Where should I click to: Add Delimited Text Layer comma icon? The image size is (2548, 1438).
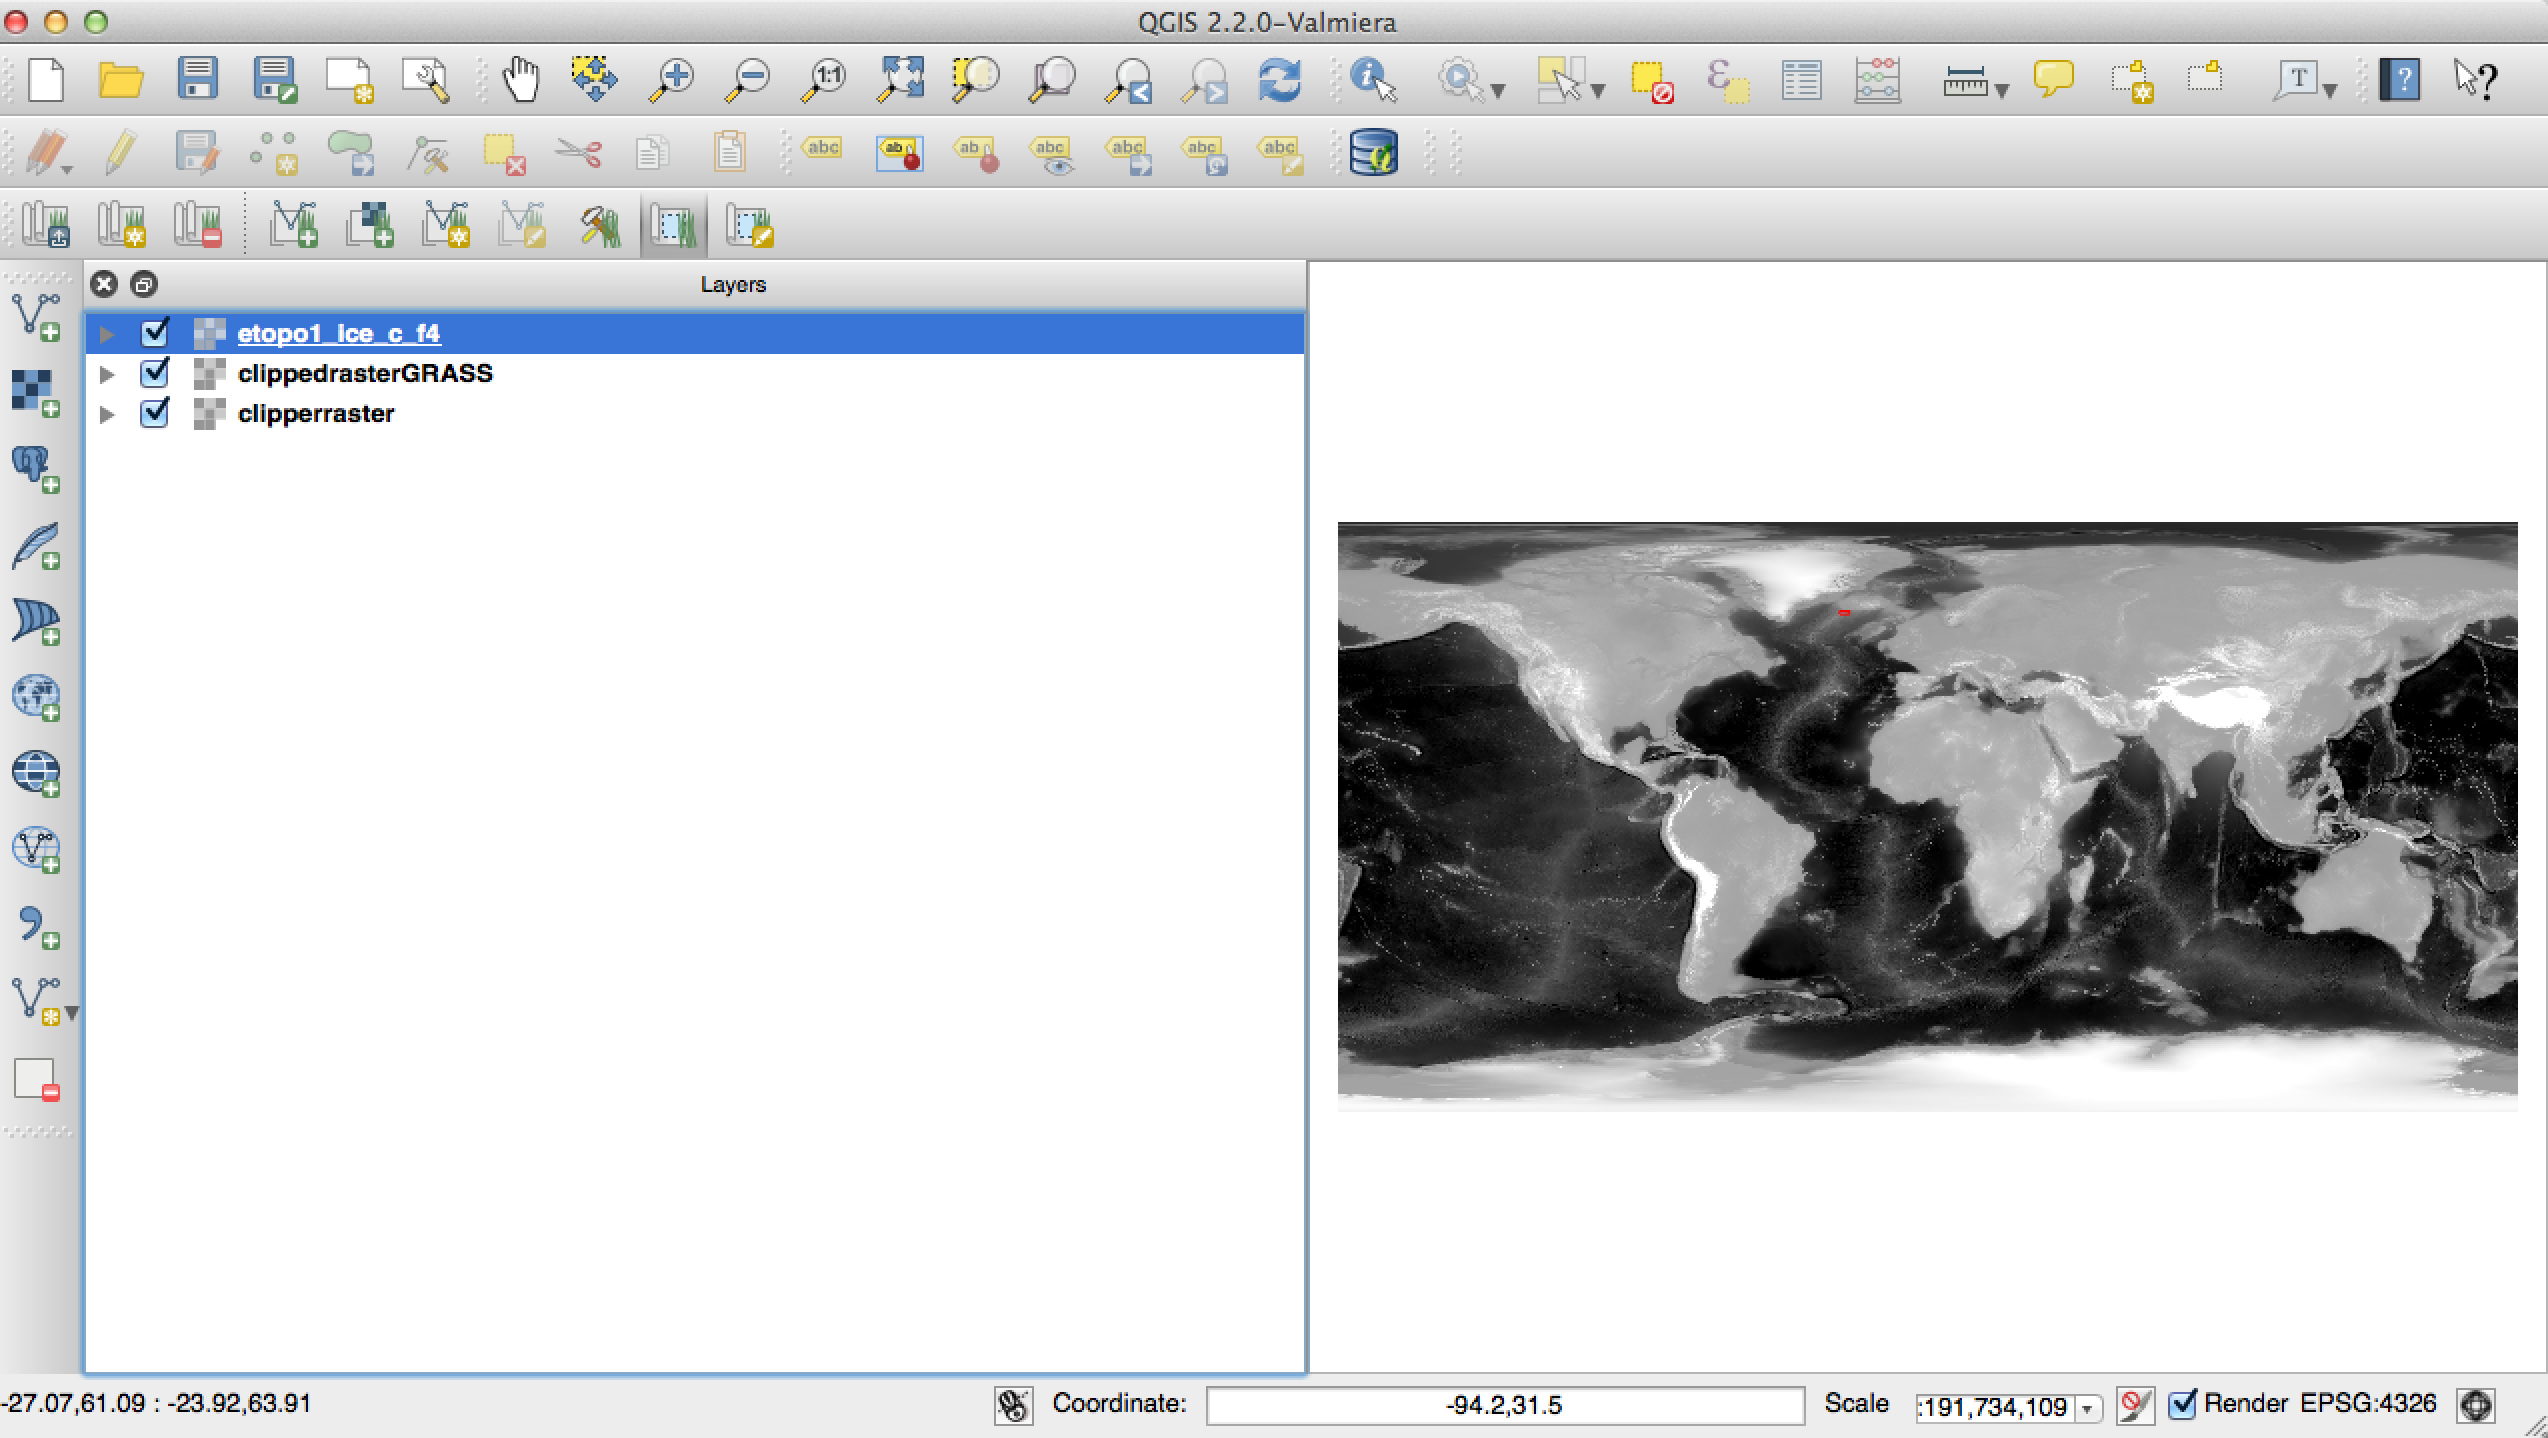point(37,926)
